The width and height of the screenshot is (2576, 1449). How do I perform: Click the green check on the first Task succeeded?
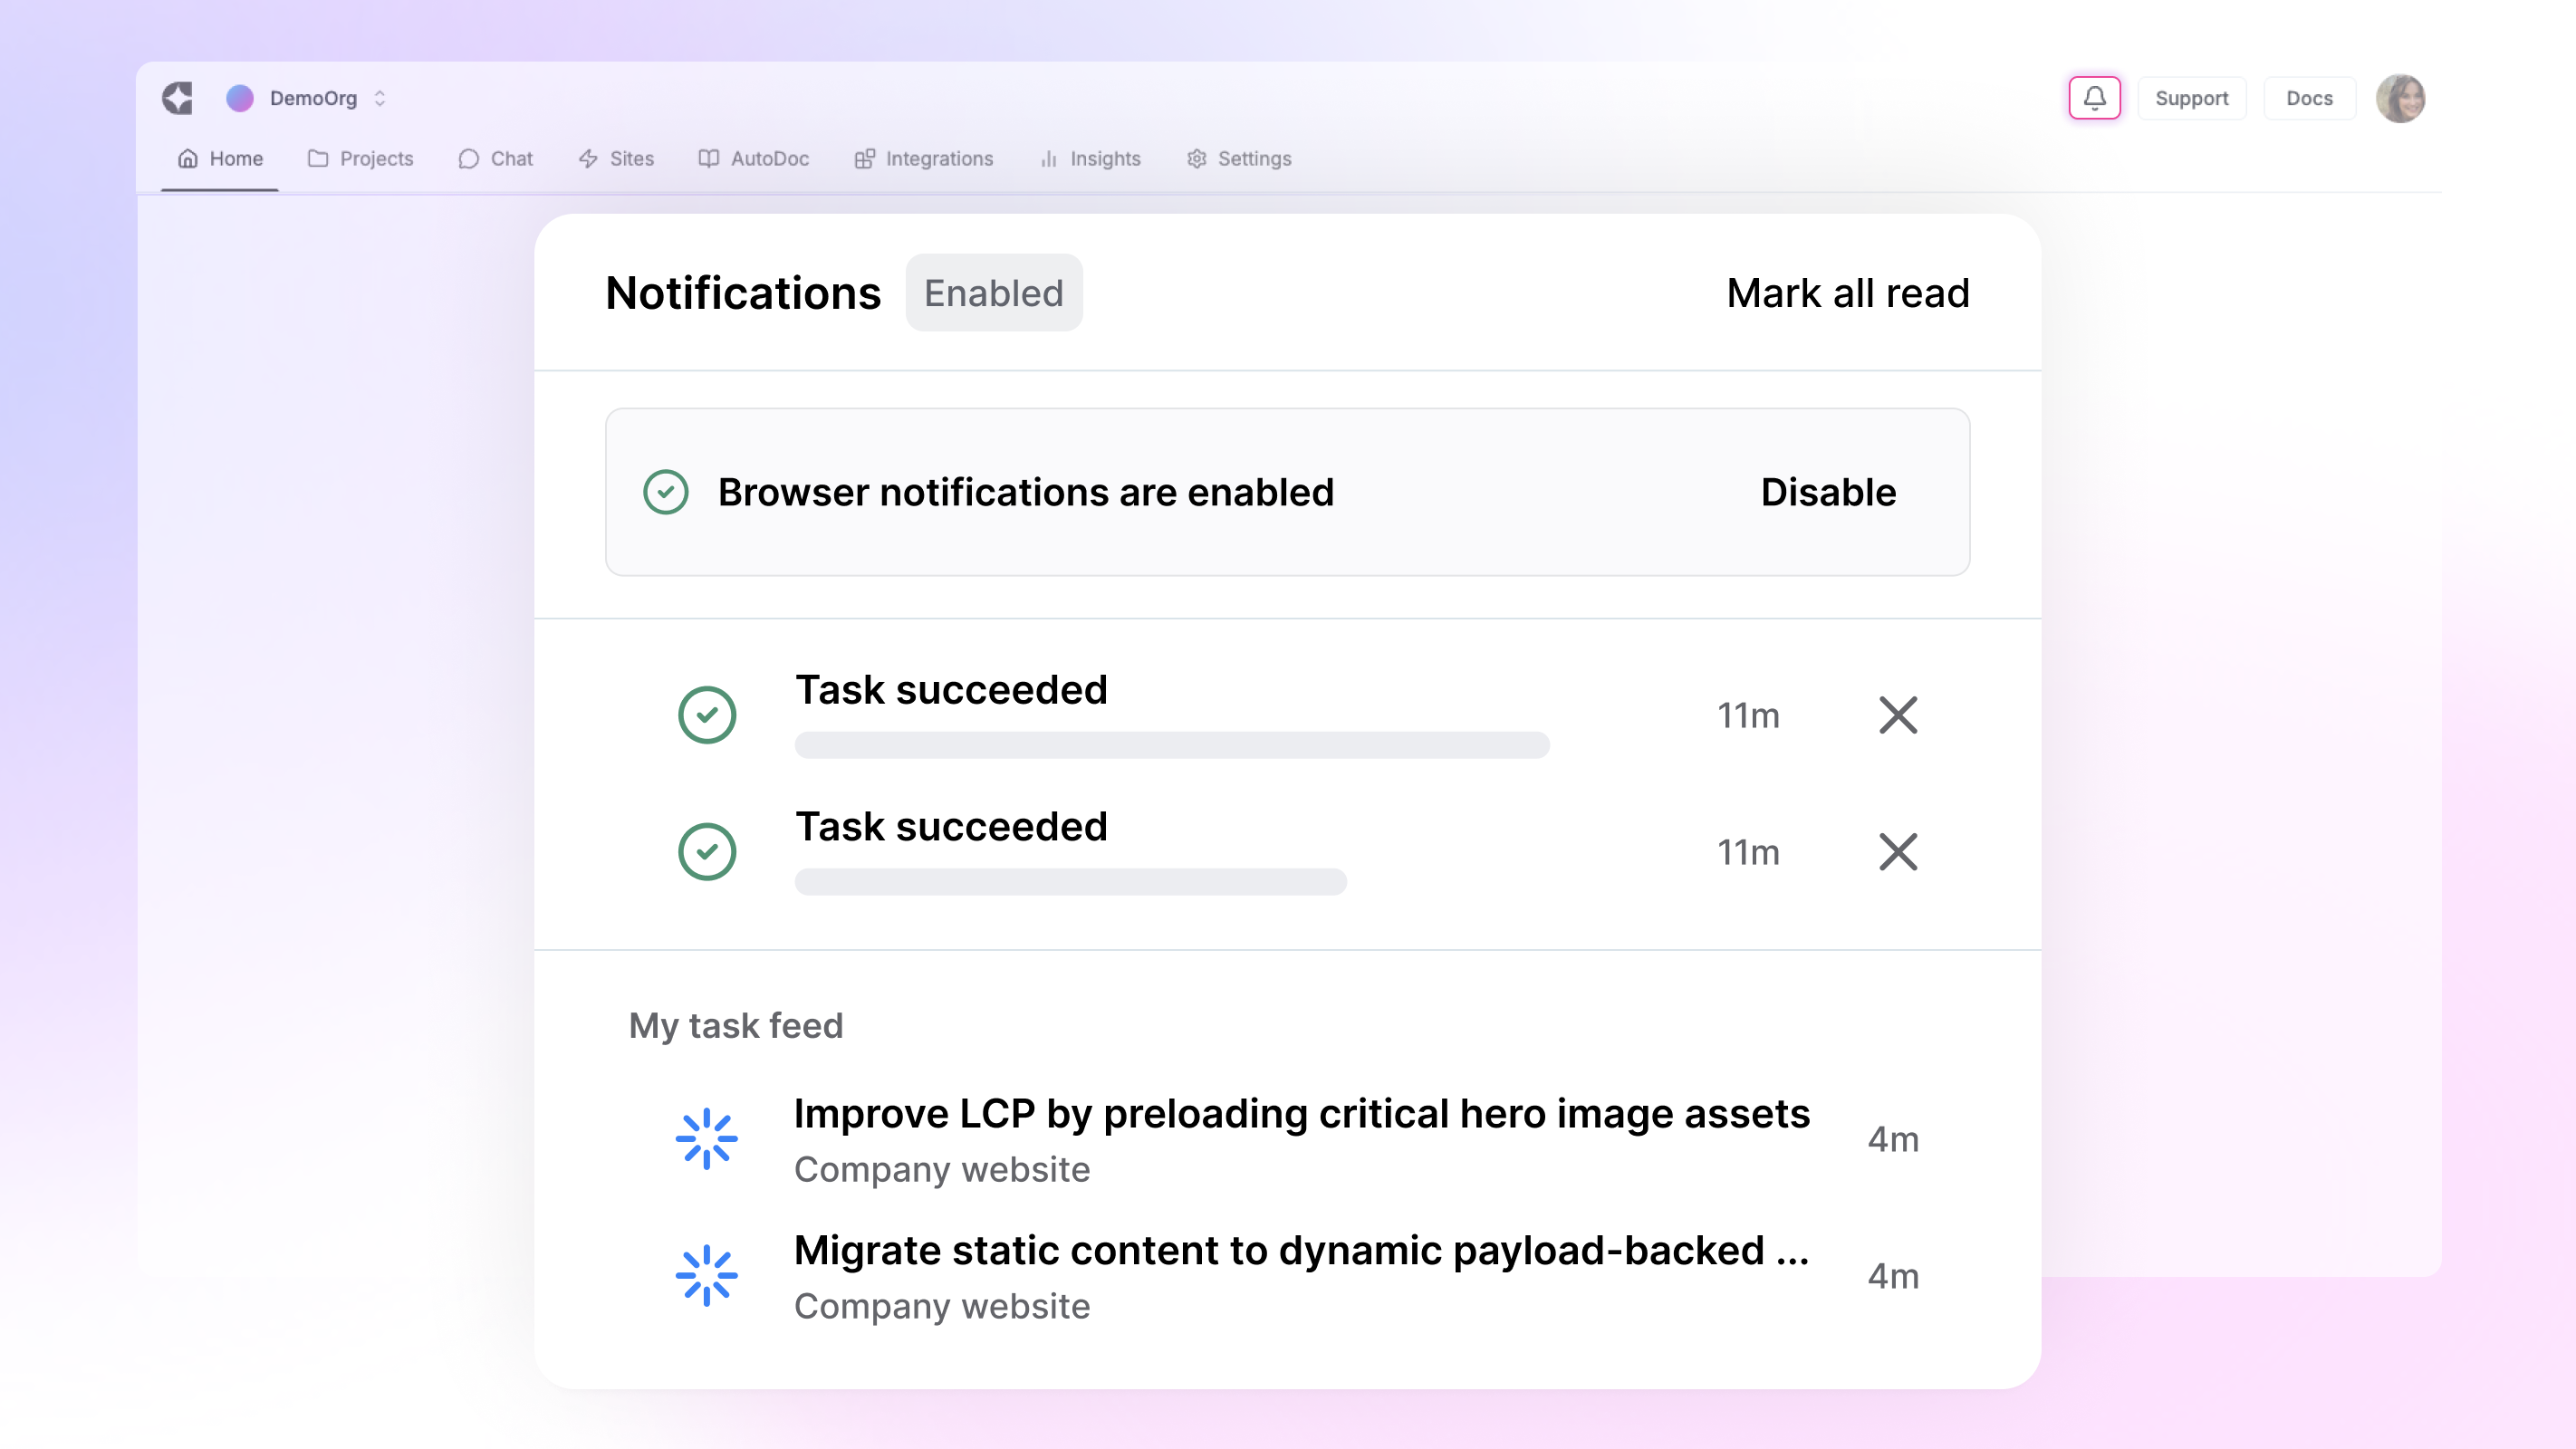709,714
